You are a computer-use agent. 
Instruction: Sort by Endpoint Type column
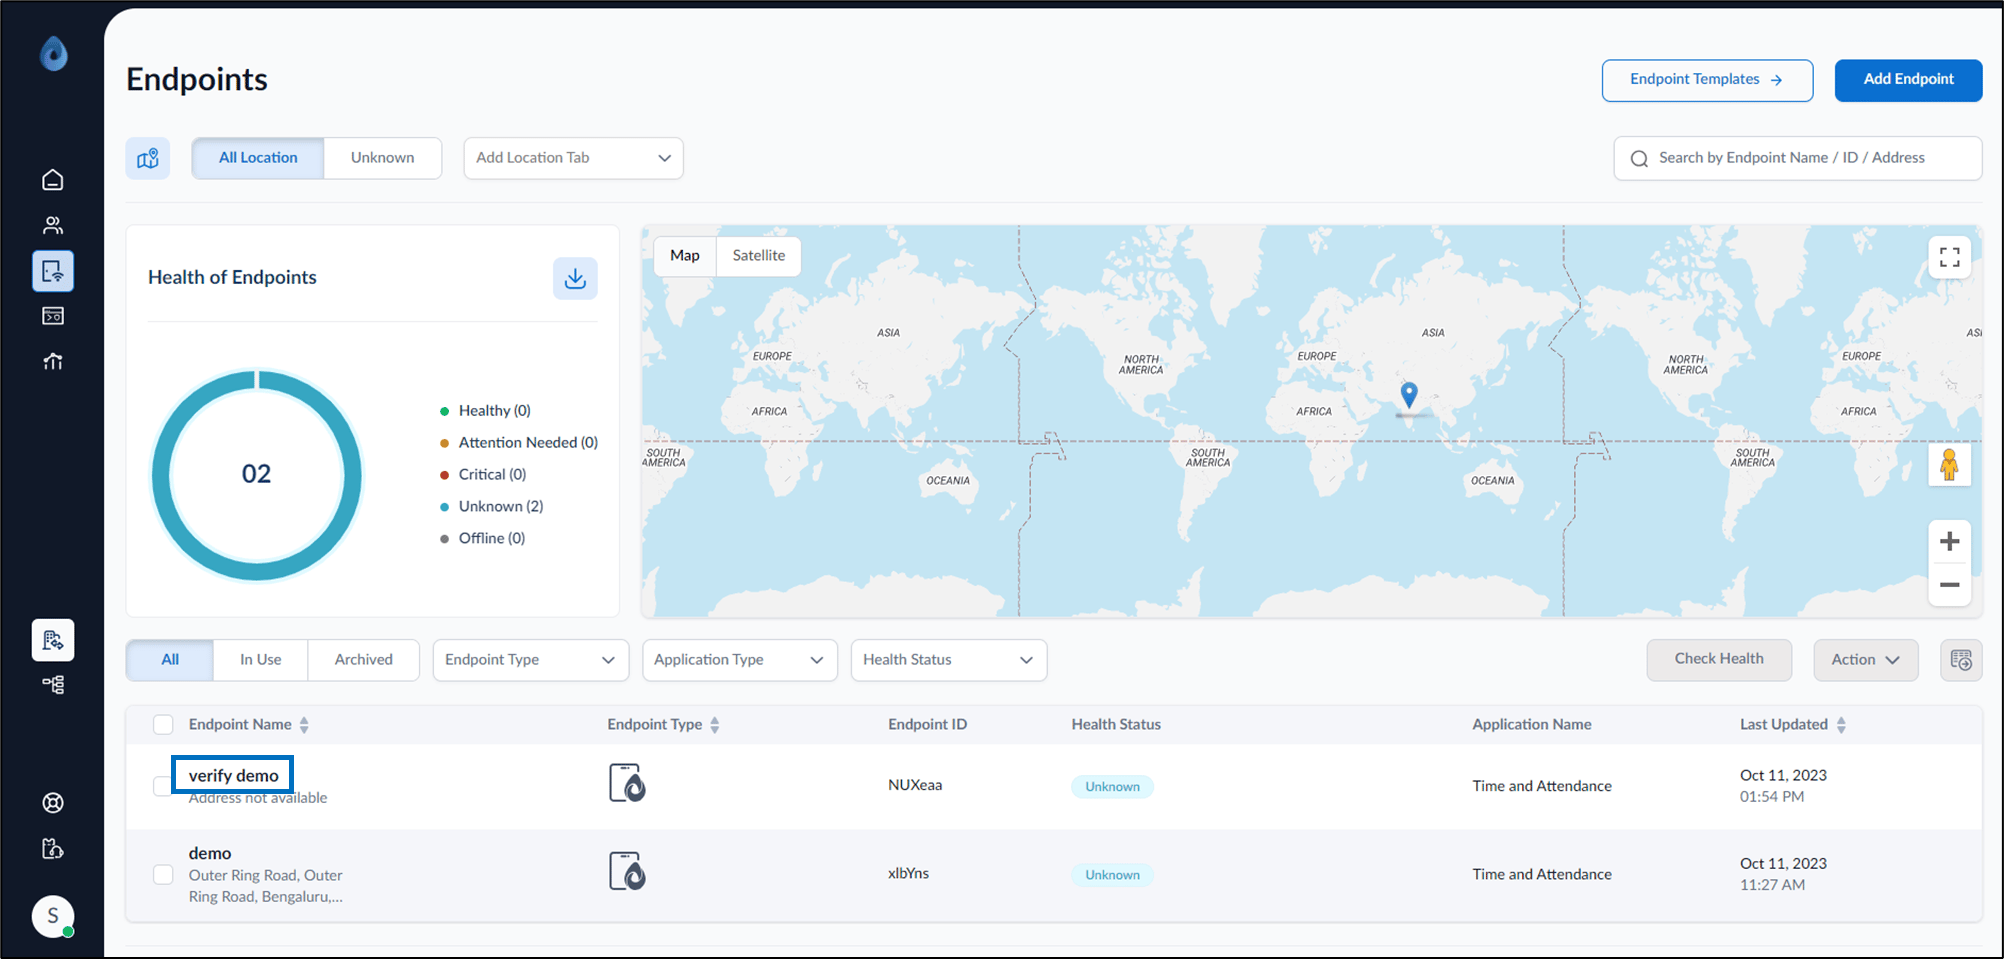pyautogui.click(x=715, y=725)
